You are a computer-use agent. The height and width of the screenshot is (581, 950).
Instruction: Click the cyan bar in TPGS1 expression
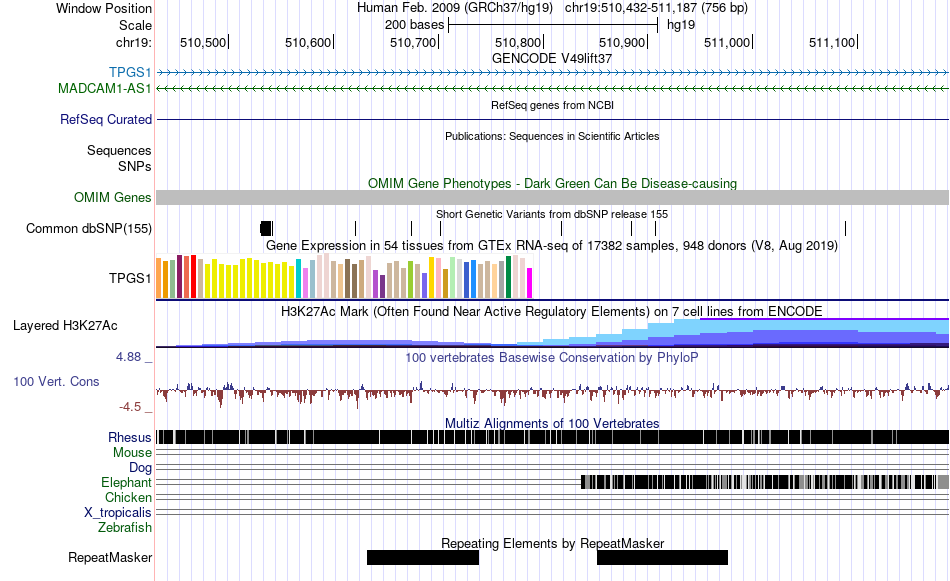[x=299, y=279]
